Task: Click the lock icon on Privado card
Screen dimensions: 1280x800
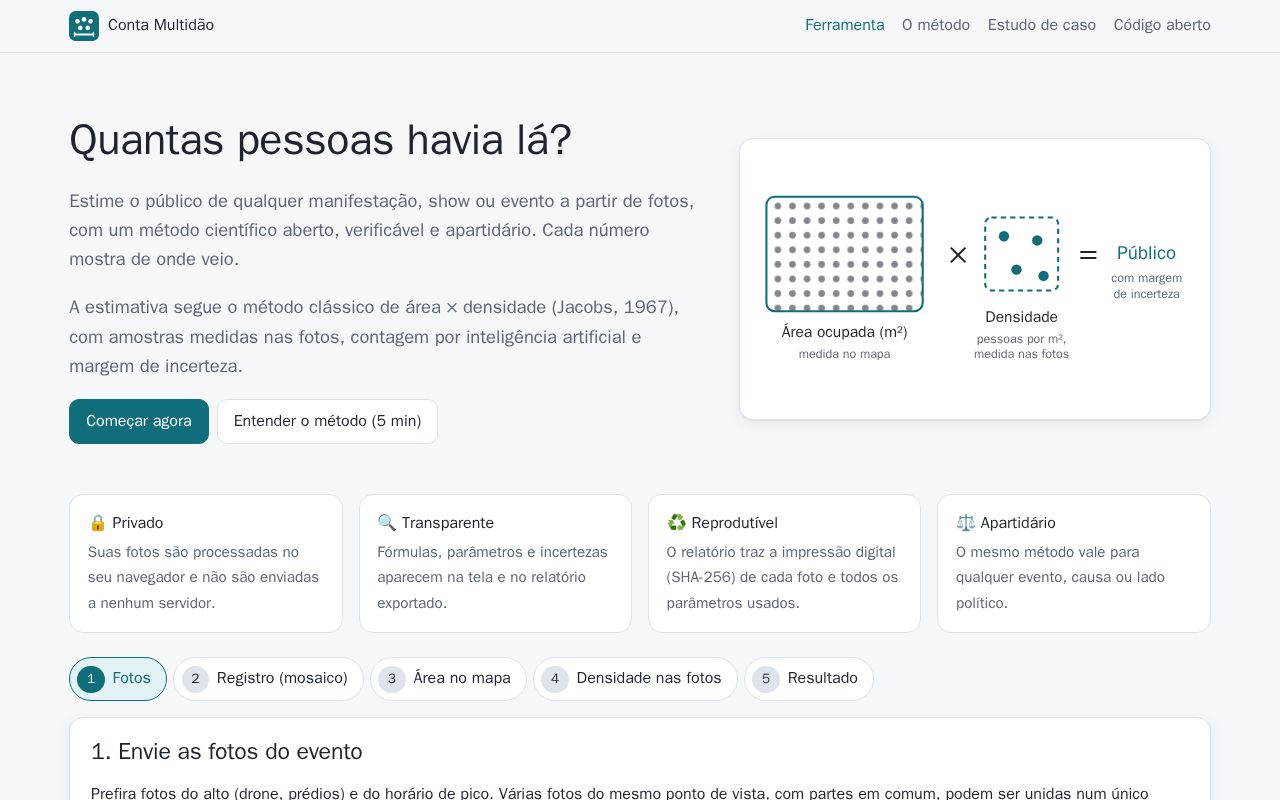Action: [x=97, y=523]
